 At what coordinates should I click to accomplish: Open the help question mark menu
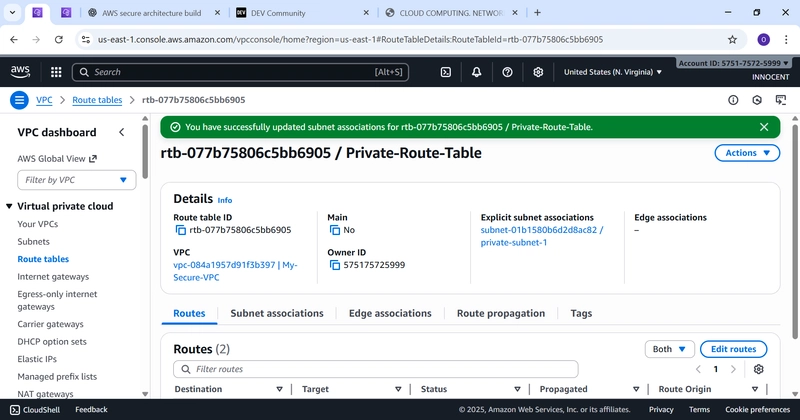tap(507, 72)
